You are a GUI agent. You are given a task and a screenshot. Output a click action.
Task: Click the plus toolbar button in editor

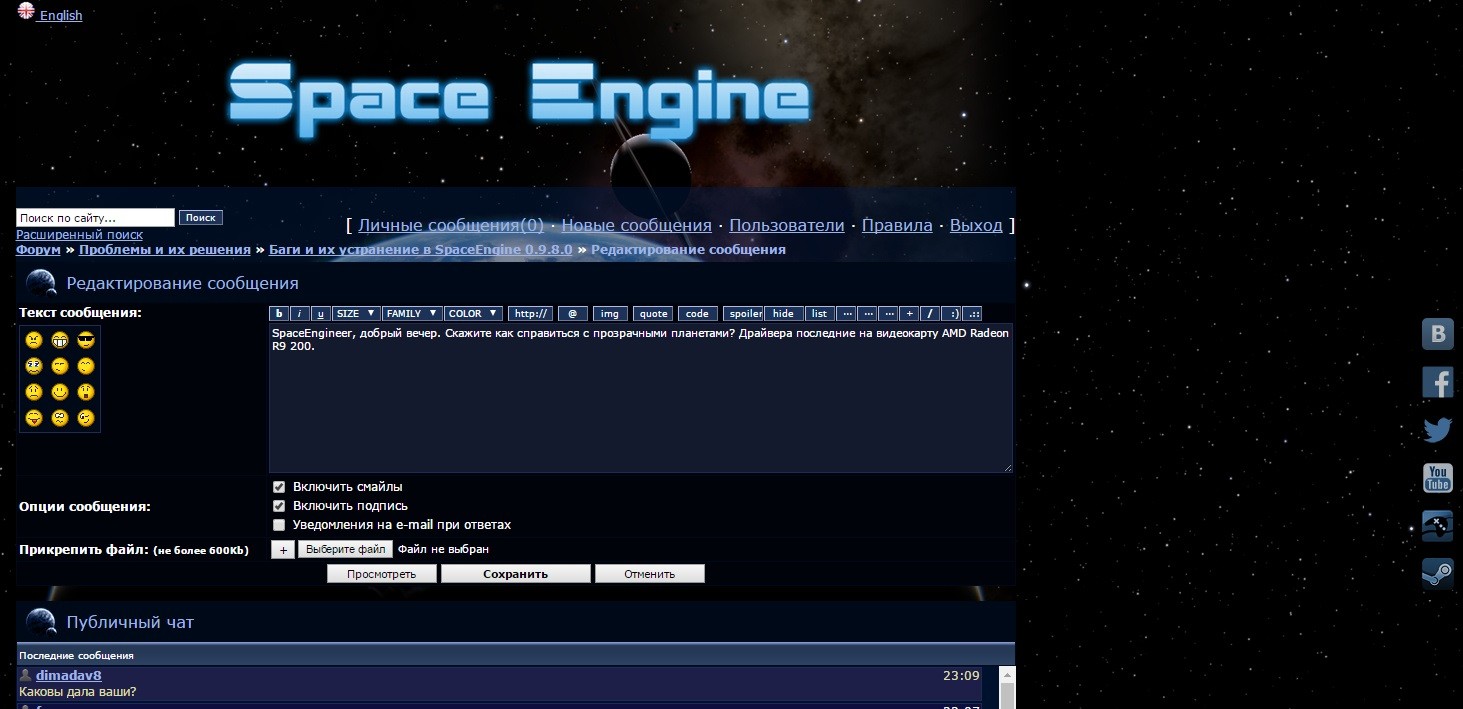[909, 314]
